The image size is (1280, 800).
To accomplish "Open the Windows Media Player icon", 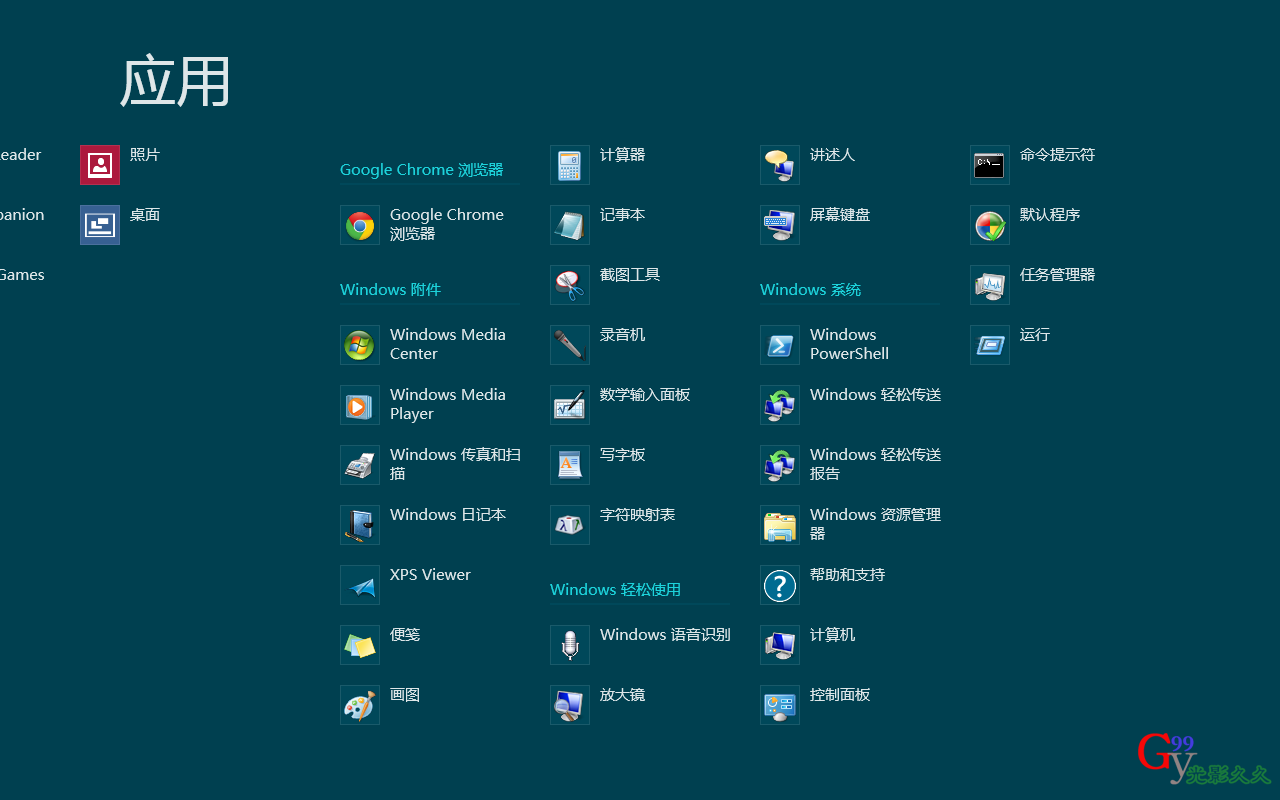I will 360,405.
